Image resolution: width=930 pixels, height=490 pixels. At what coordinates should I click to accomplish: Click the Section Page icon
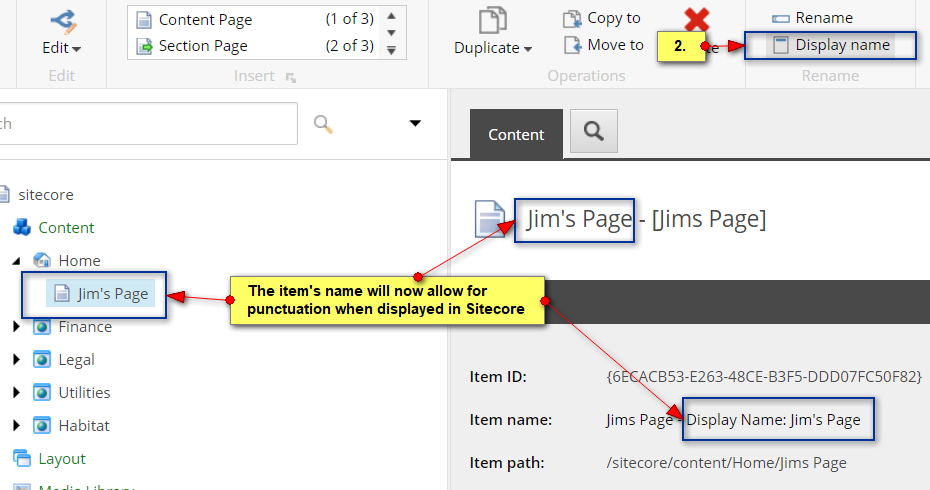tap(144, 46)
